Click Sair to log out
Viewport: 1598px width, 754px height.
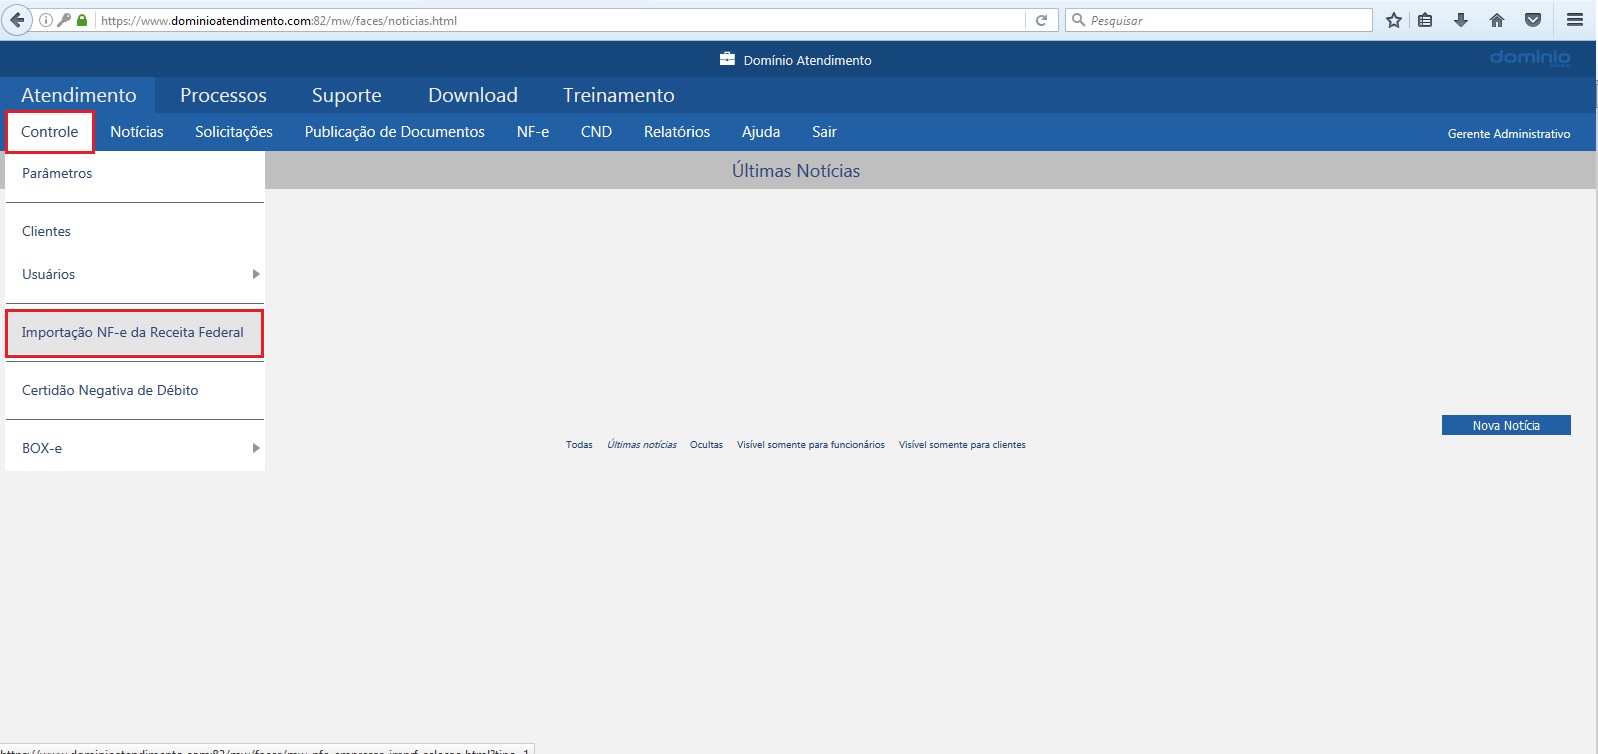point(824,132)
